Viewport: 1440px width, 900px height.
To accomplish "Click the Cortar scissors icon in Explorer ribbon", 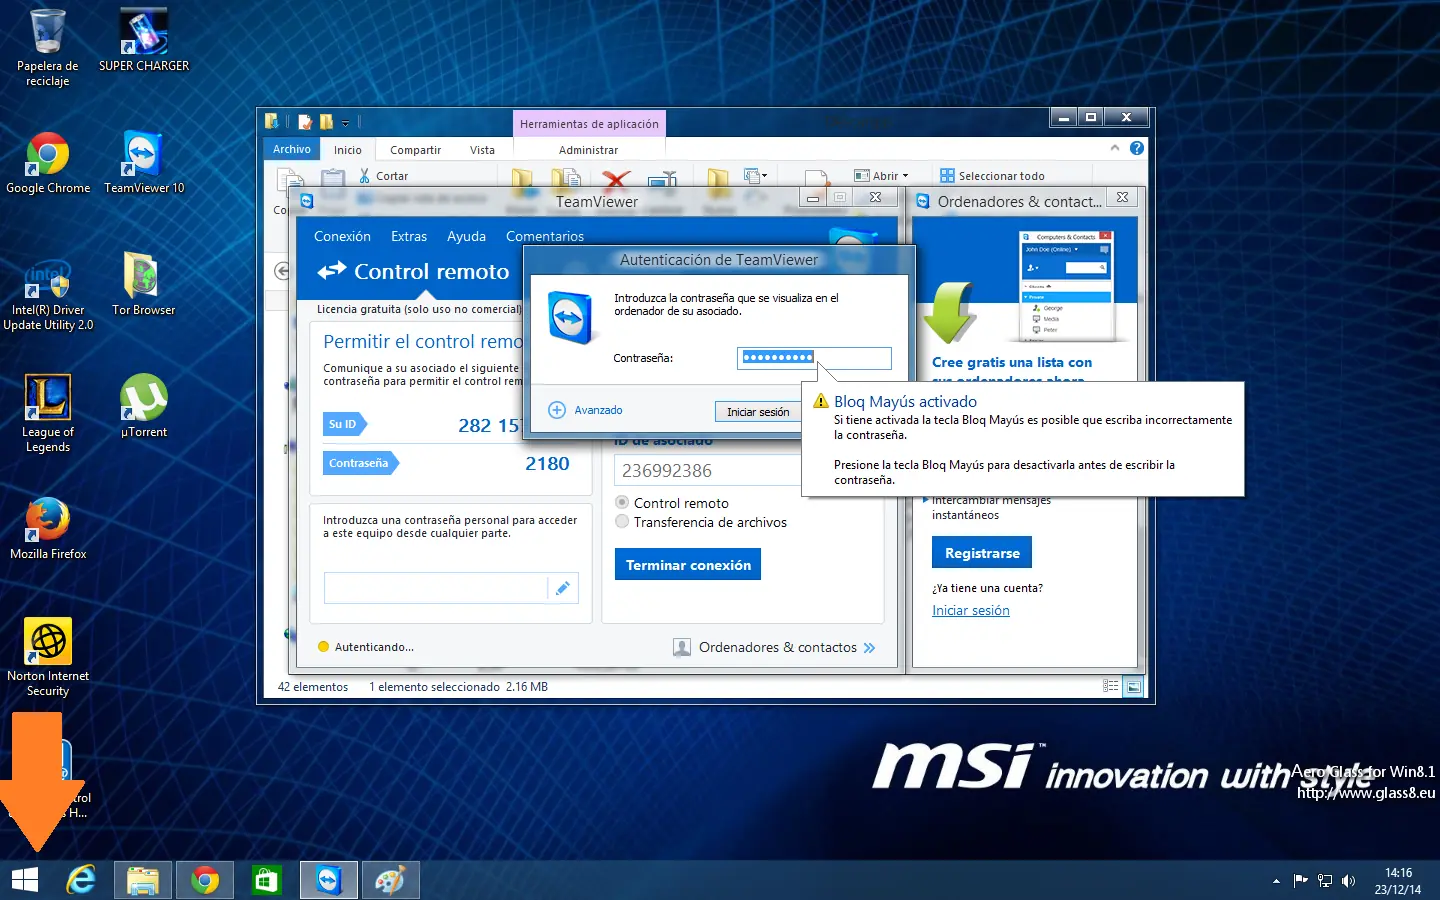I will click(x=365, y=176).
